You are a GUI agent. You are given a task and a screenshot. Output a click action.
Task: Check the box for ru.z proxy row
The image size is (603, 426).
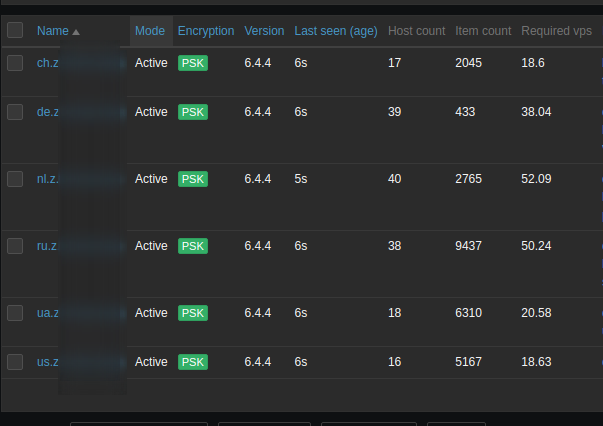point(15,246)
